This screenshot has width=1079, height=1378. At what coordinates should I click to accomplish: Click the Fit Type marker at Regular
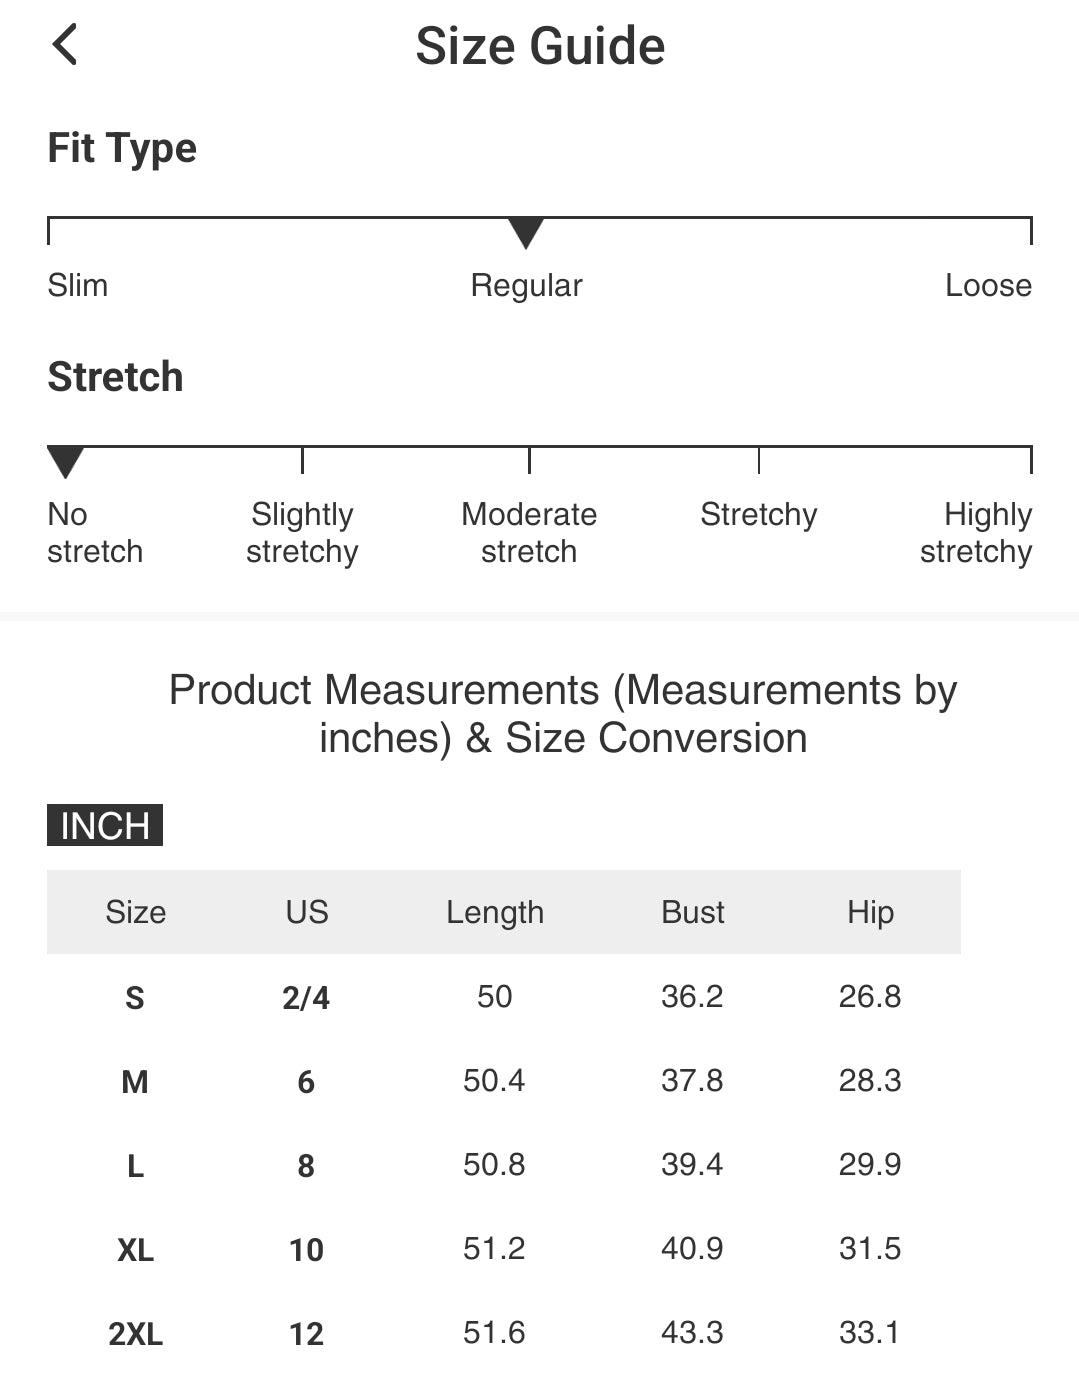[526, 233]
